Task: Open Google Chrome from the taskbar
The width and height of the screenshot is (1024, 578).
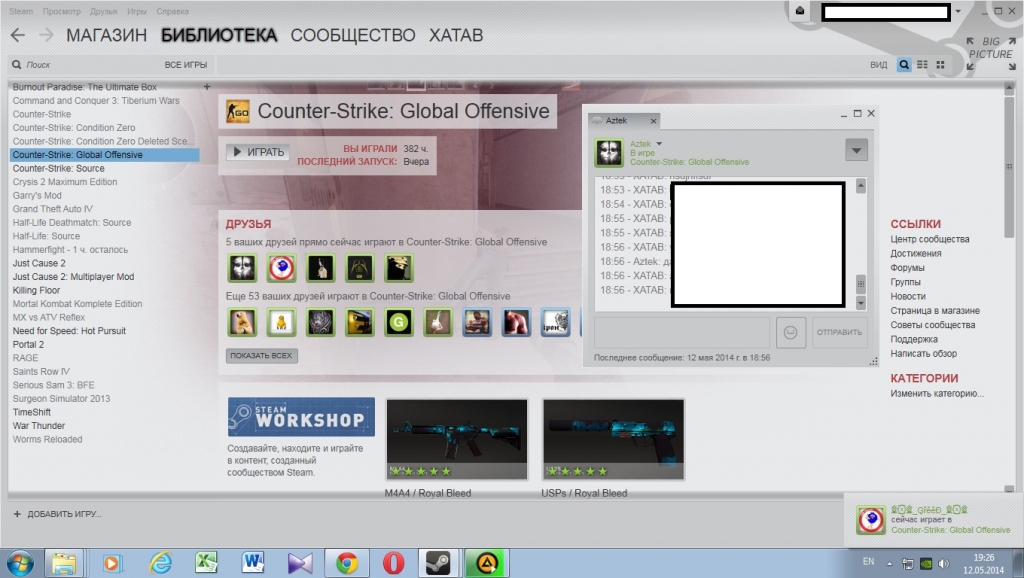Action: (347, 562)
